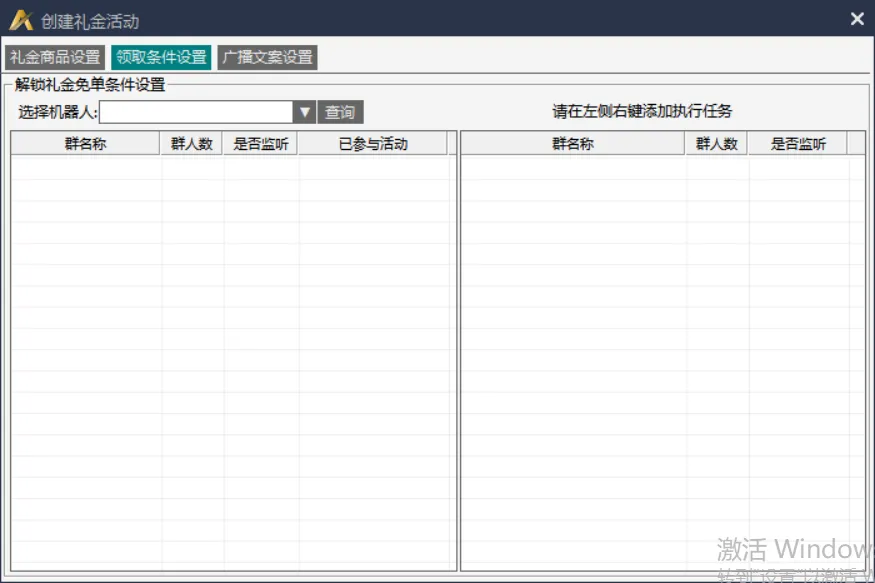Click the 查询 button
Screen dimensions: 875x583
(340, 112)
